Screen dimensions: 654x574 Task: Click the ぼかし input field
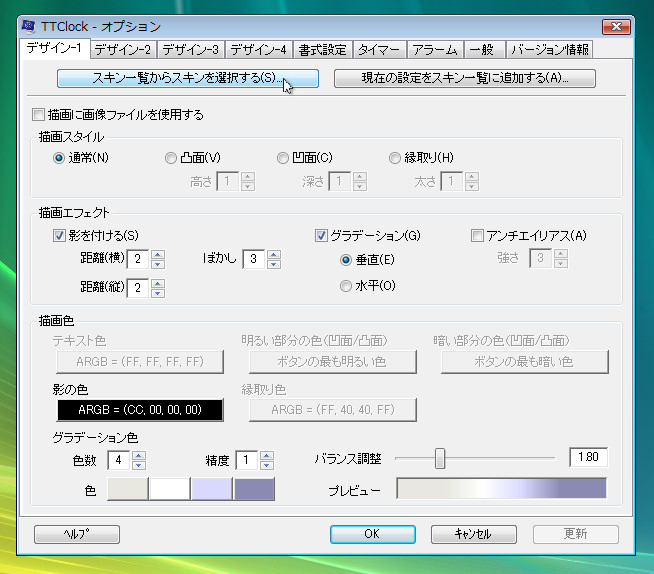click(x=254, y=259)
